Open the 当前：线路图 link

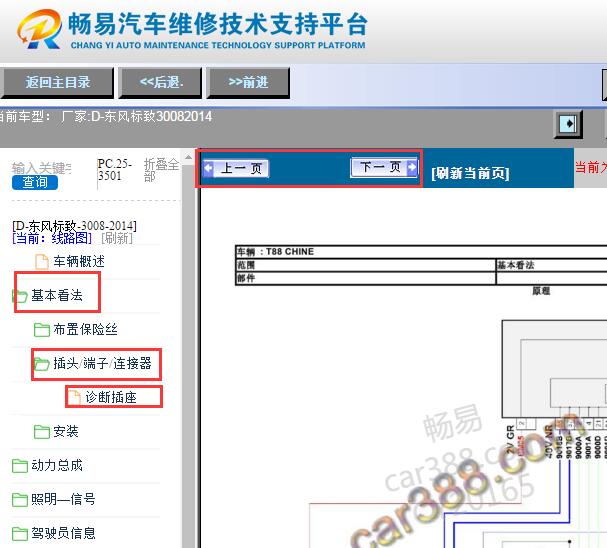point(52,238)
